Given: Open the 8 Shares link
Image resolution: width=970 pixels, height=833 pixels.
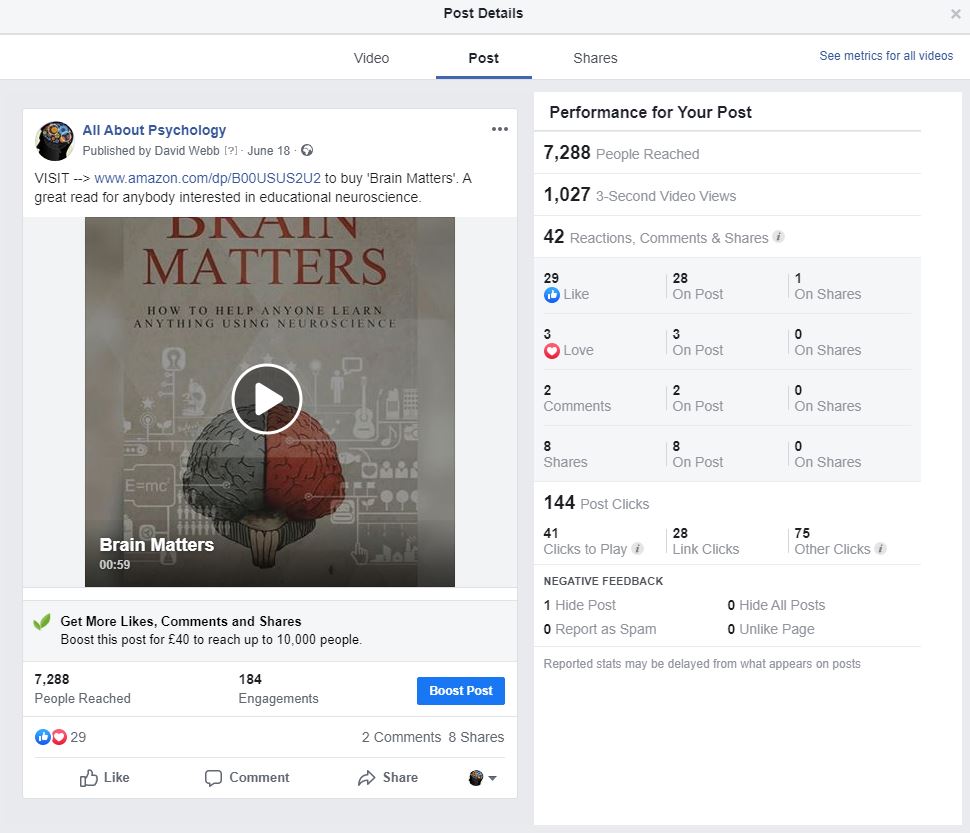Looking at the screenshot, I should pyautogui.click(x=476, y=737).
